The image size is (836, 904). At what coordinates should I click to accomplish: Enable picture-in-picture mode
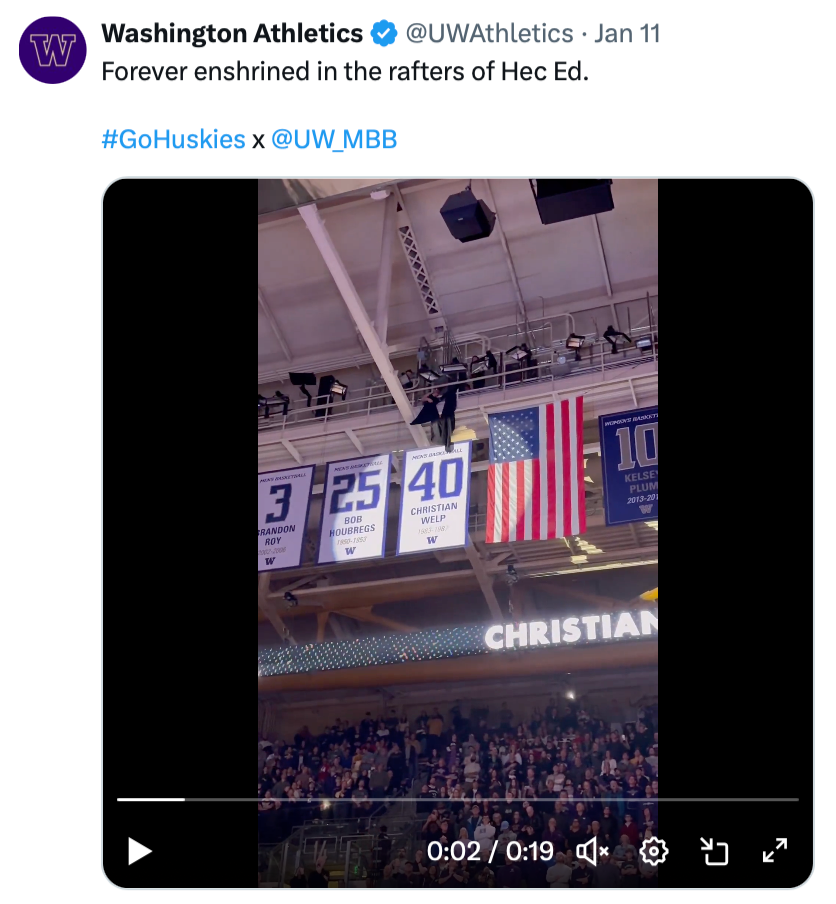tap(714, 851)
